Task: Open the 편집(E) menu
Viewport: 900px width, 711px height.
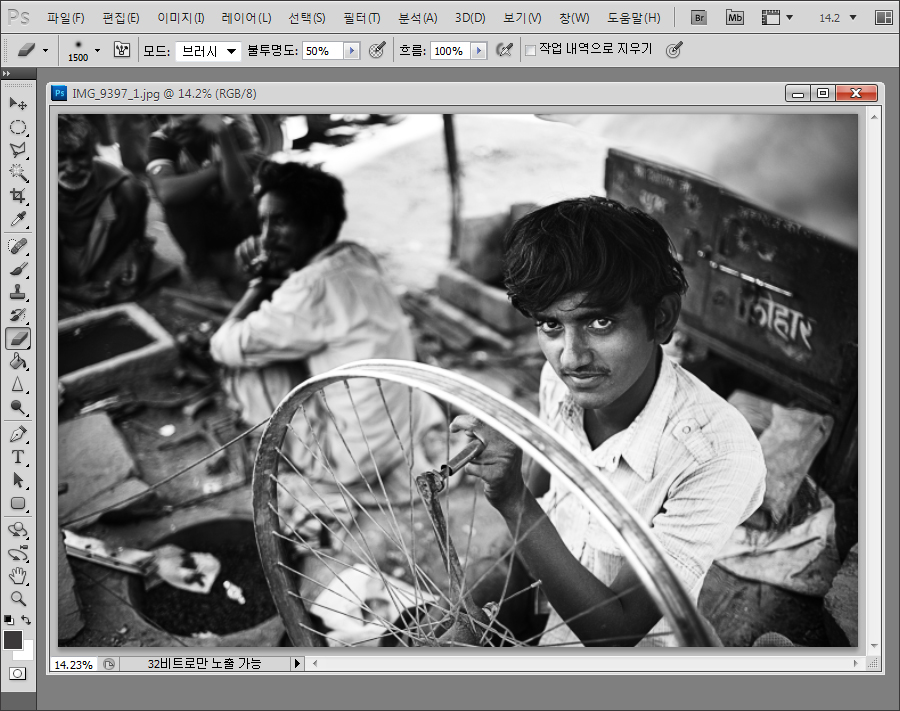Action: coord(121,18)
